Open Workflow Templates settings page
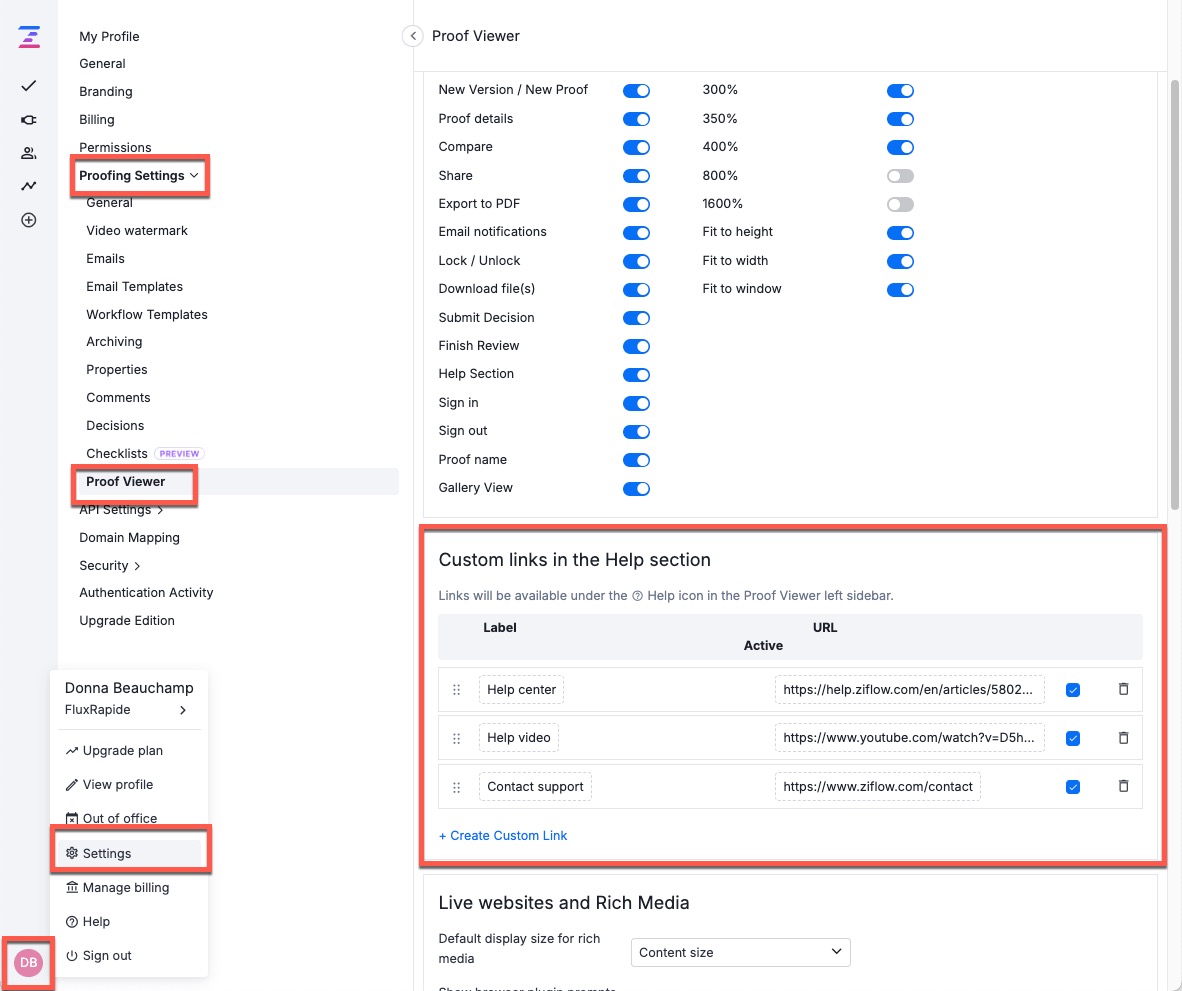The height and width of the screenshot is (991, 1182). 147,314
